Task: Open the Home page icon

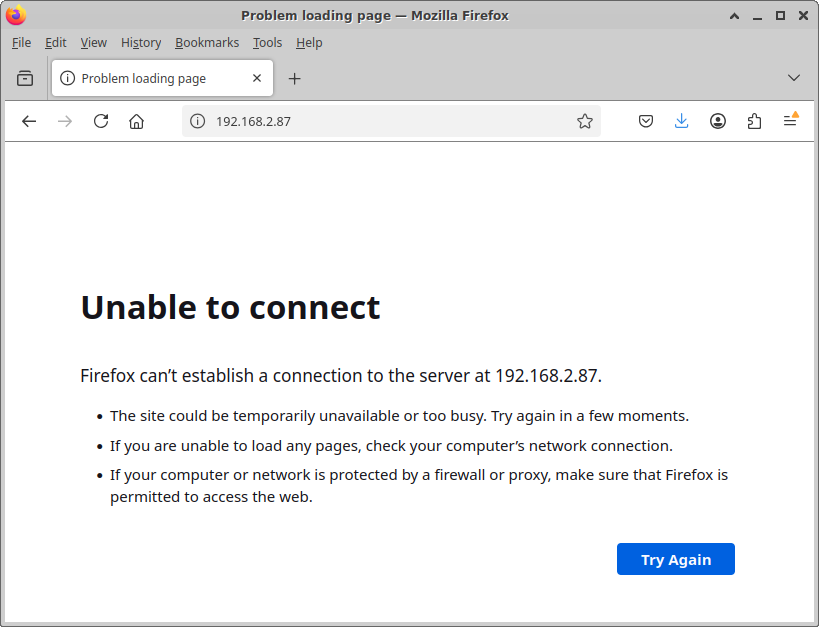Action: [x=137, y=121]
